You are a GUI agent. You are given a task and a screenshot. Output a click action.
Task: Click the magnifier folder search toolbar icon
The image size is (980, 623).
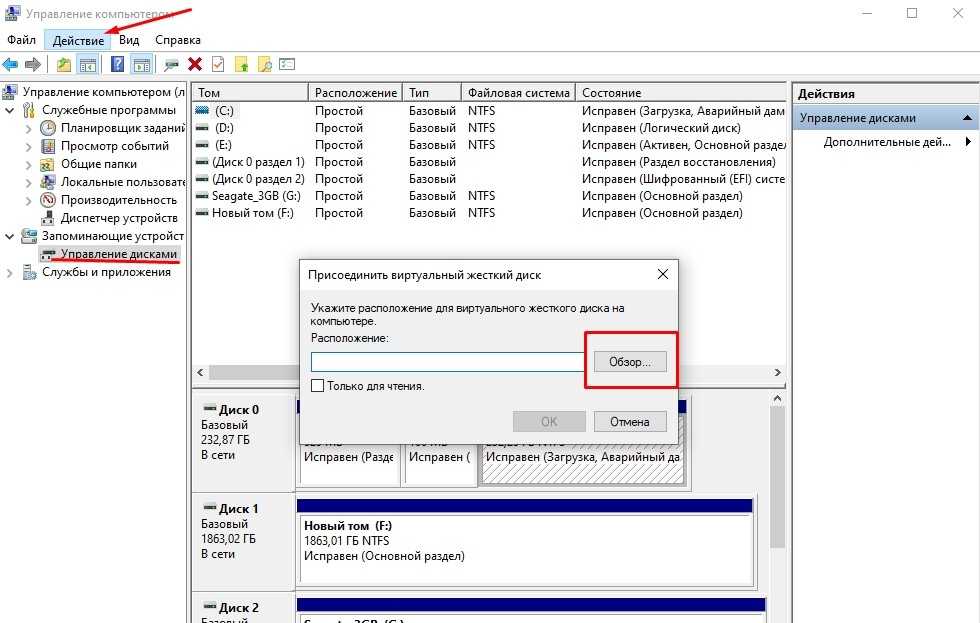pyautogui.click(x=264, y=65)
